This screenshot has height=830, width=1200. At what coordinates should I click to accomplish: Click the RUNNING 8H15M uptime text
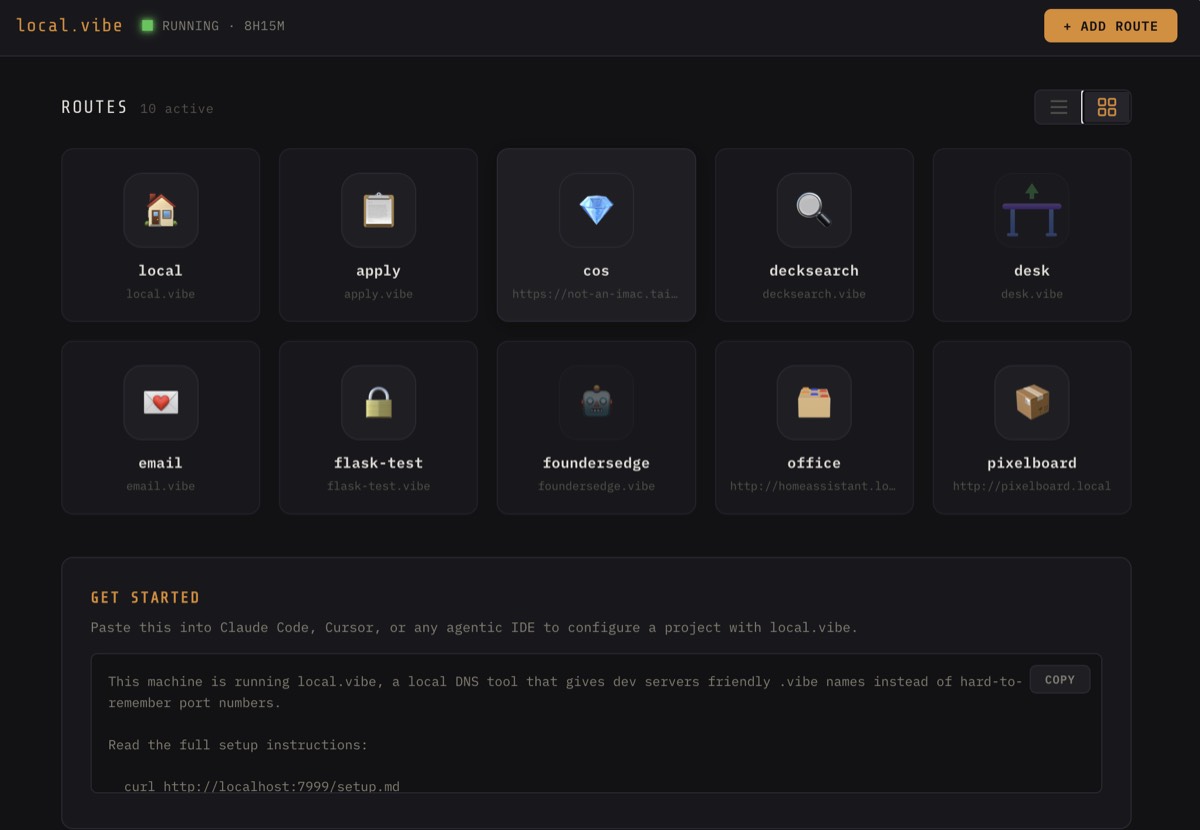tap(223, 25)
